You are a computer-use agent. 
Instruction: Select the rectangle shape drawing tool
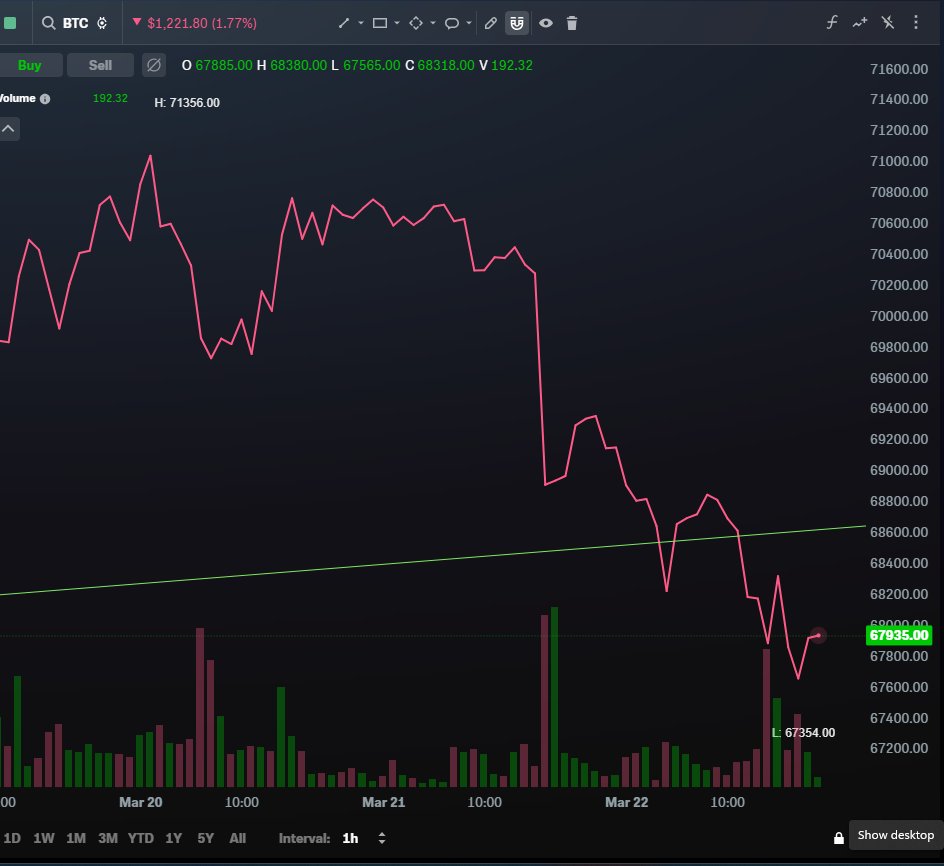[380, 23]
